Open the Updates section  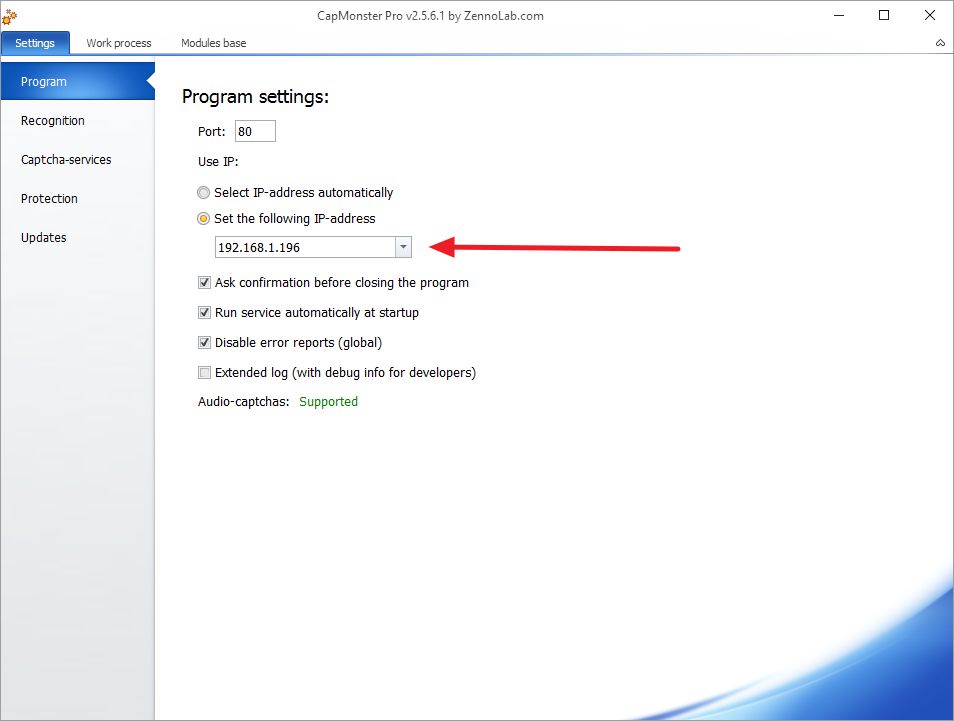(78, 237)
